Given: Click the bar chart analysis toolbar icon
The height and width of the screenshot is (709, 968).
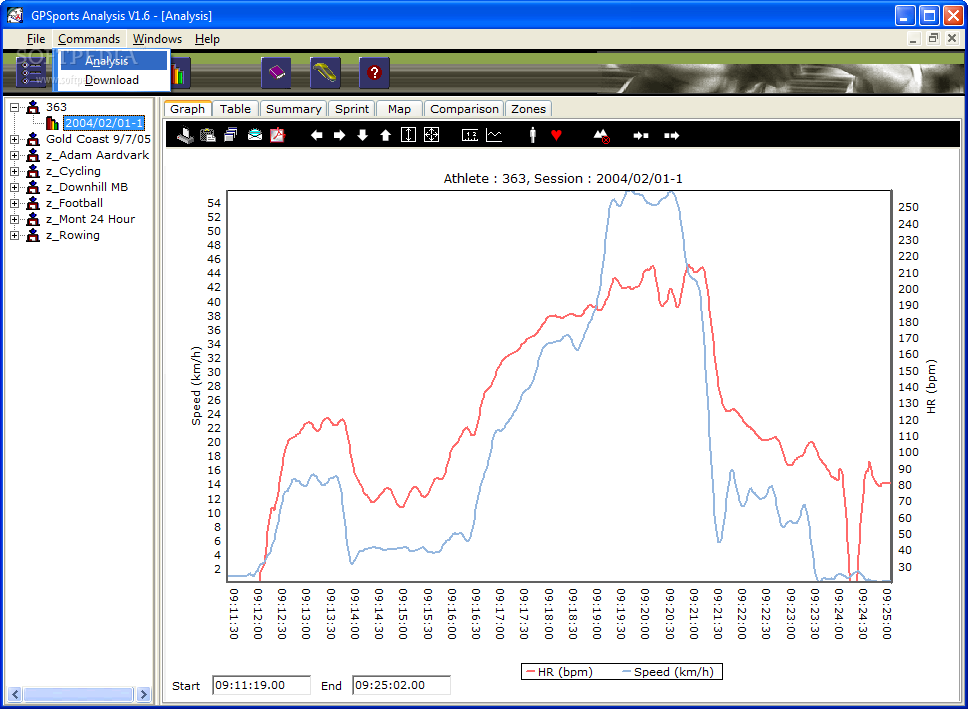Looking at the screenshot, I should 180,73.
